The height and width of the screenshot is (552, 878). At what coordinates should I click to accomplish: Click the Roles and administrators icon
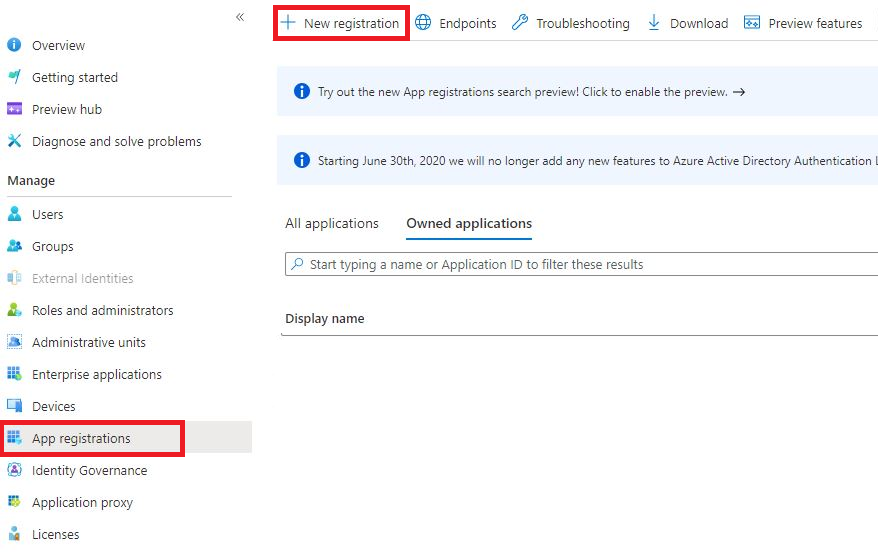pos(15,310)
